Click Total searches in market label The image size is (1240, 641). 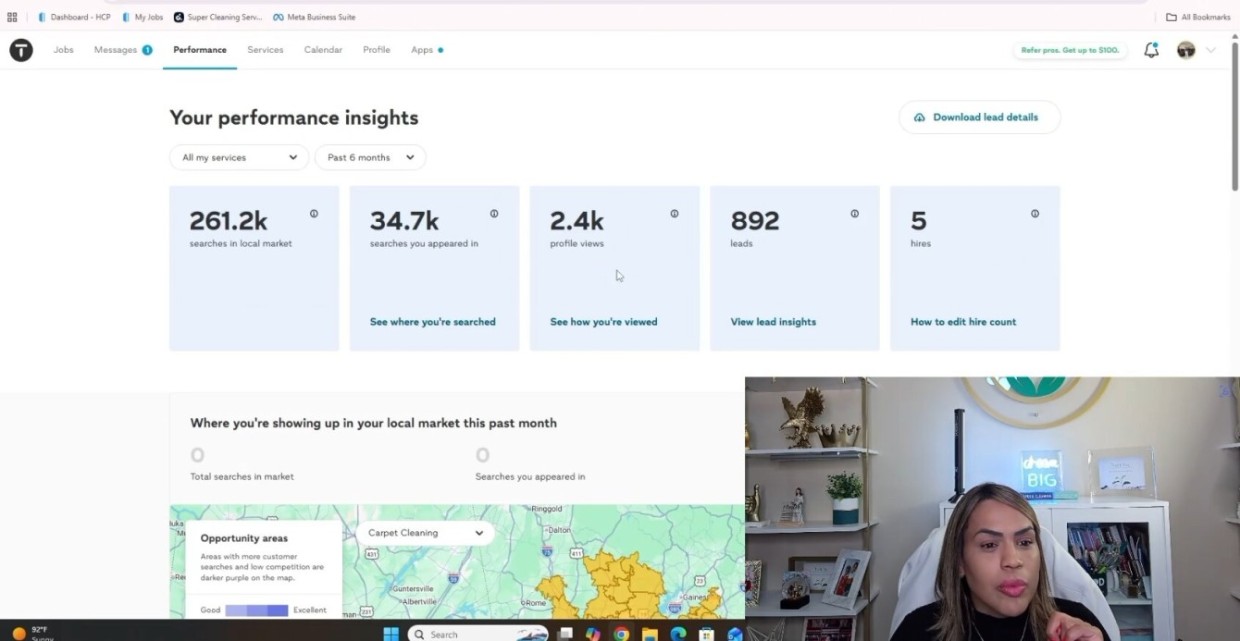[x=242, y=477]
